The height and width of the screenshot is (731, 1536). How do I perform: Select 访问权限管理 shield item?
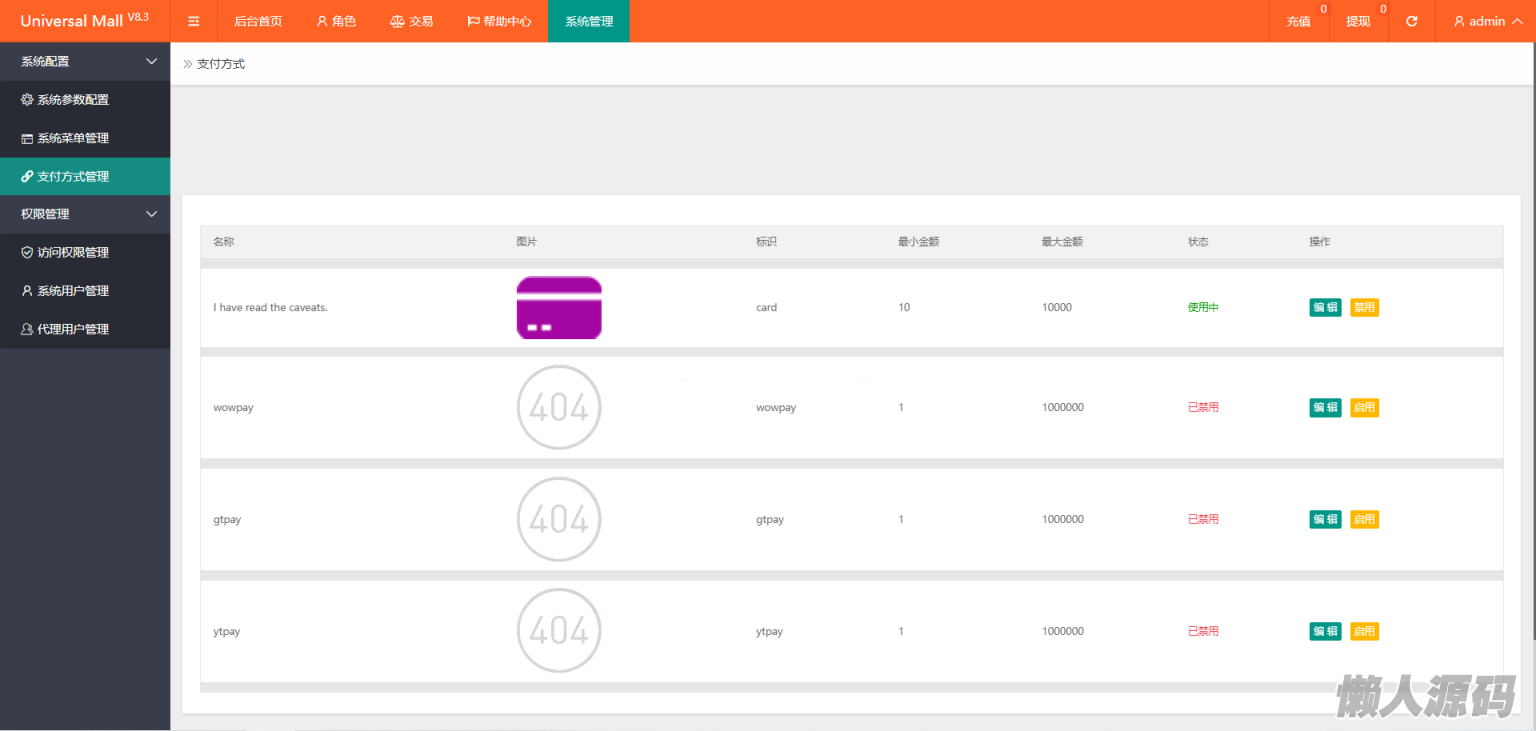(x=72, y=253)
